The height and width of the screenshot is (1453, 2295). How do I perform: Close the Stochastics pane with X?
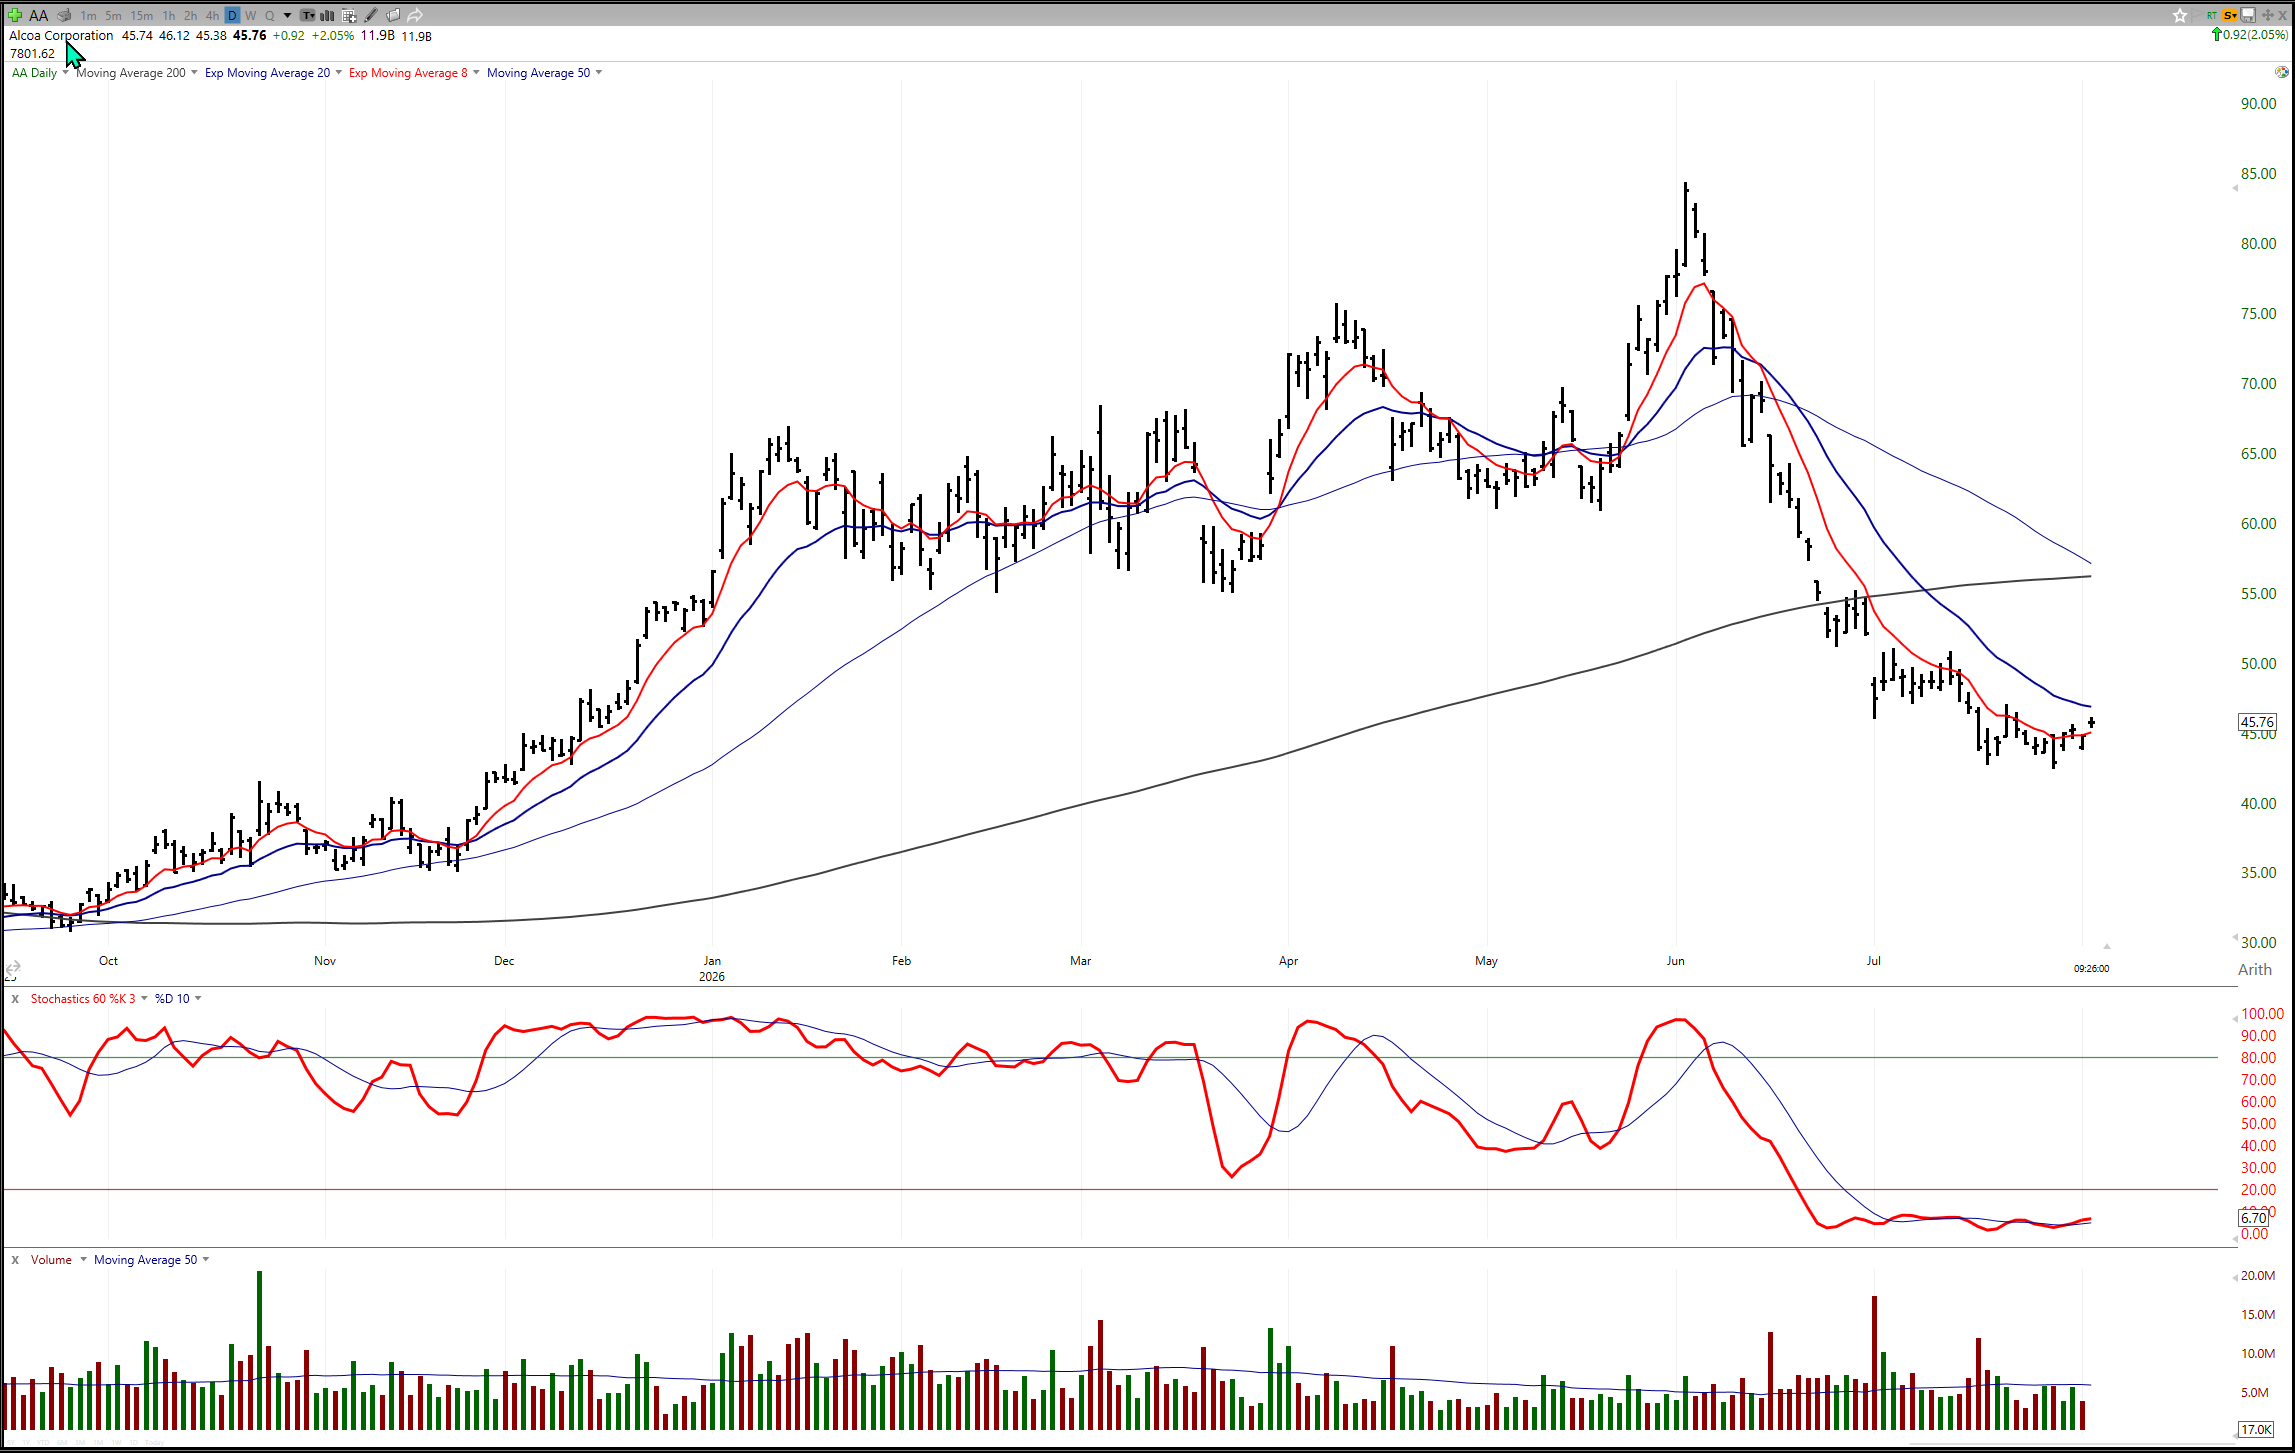click(15, 999)
